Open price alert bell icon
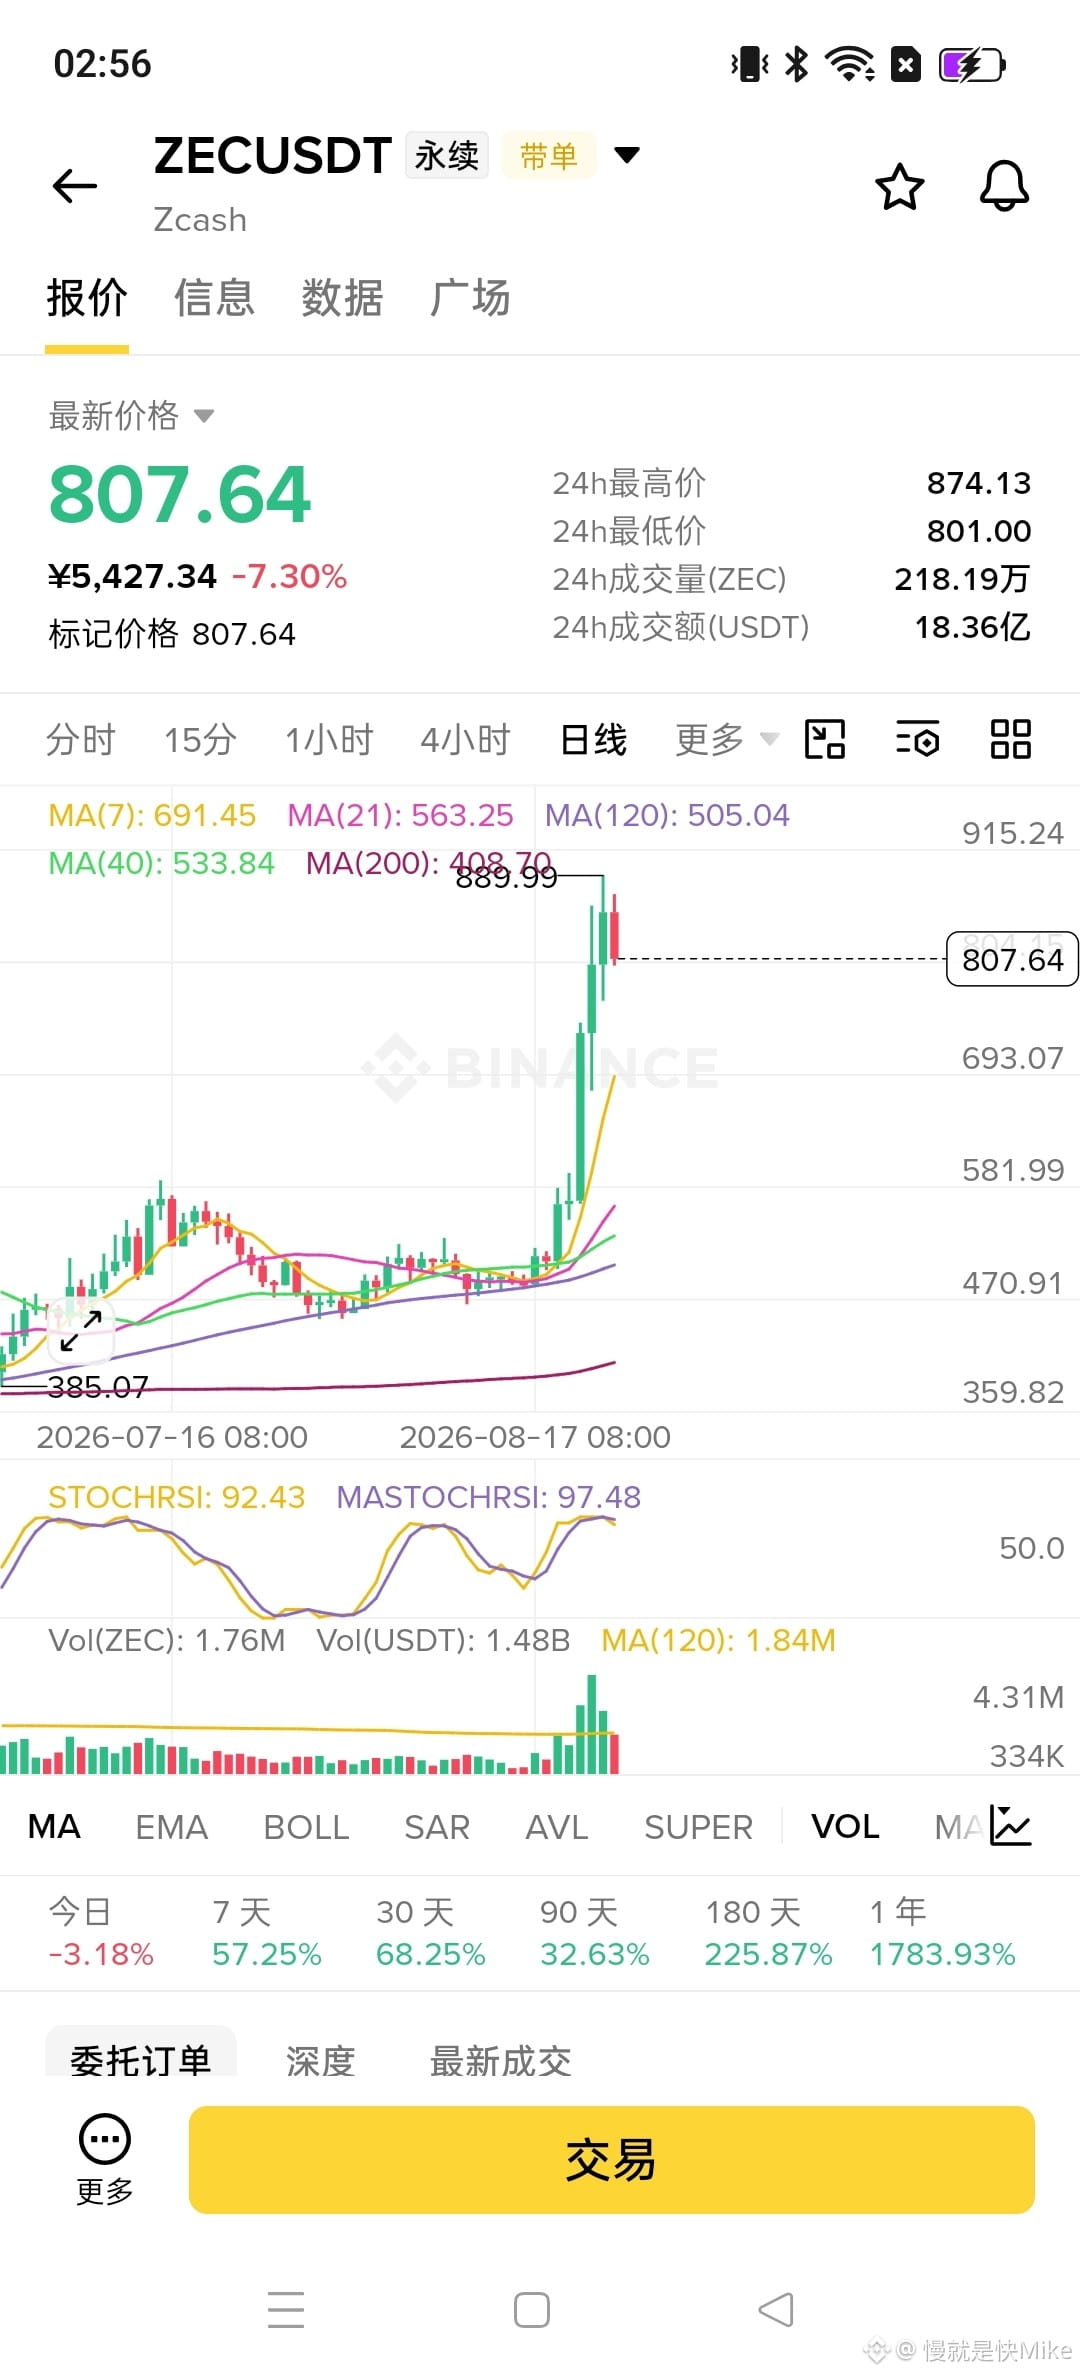 pyautogui.click(x=1004, y=186)
